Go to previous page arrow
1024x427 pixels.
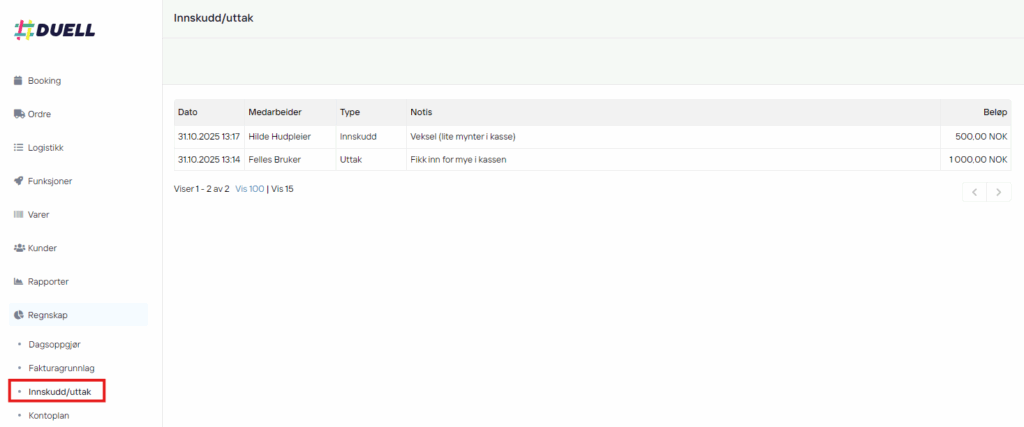click(x=974, y=192)
